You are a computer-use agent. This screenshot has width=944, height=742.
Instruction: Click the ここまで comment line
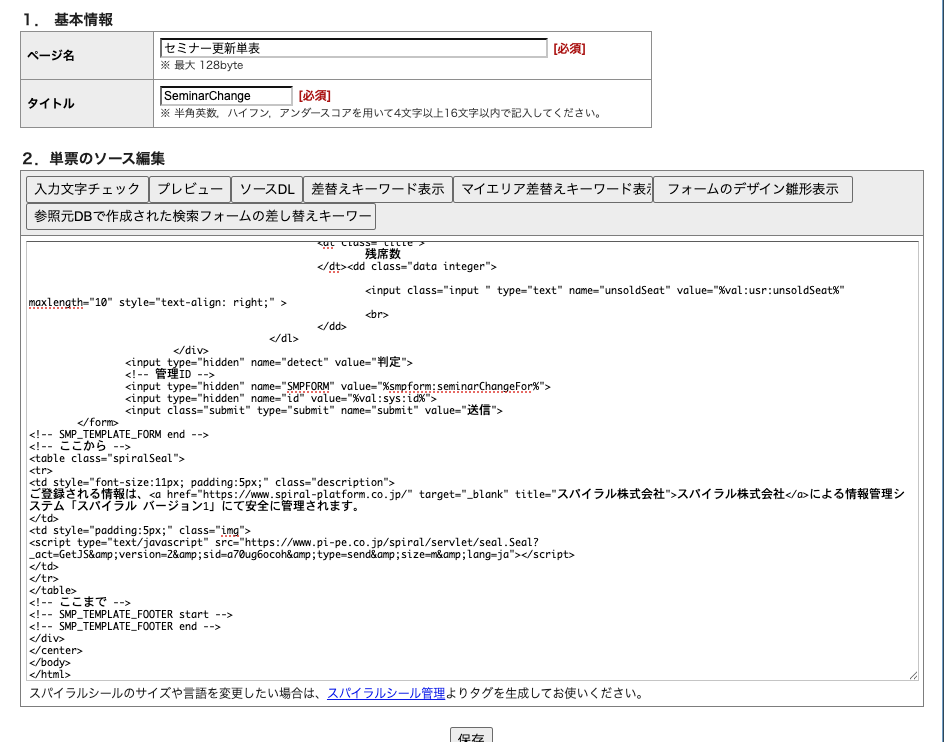coord(80,603)
